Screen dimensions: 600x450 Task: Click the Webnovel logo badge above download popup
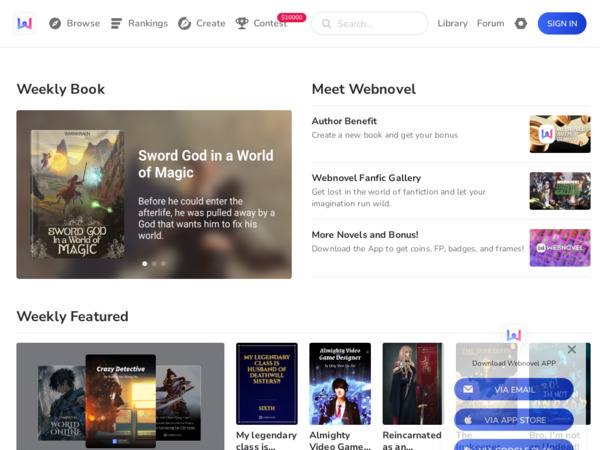point(514,335)
